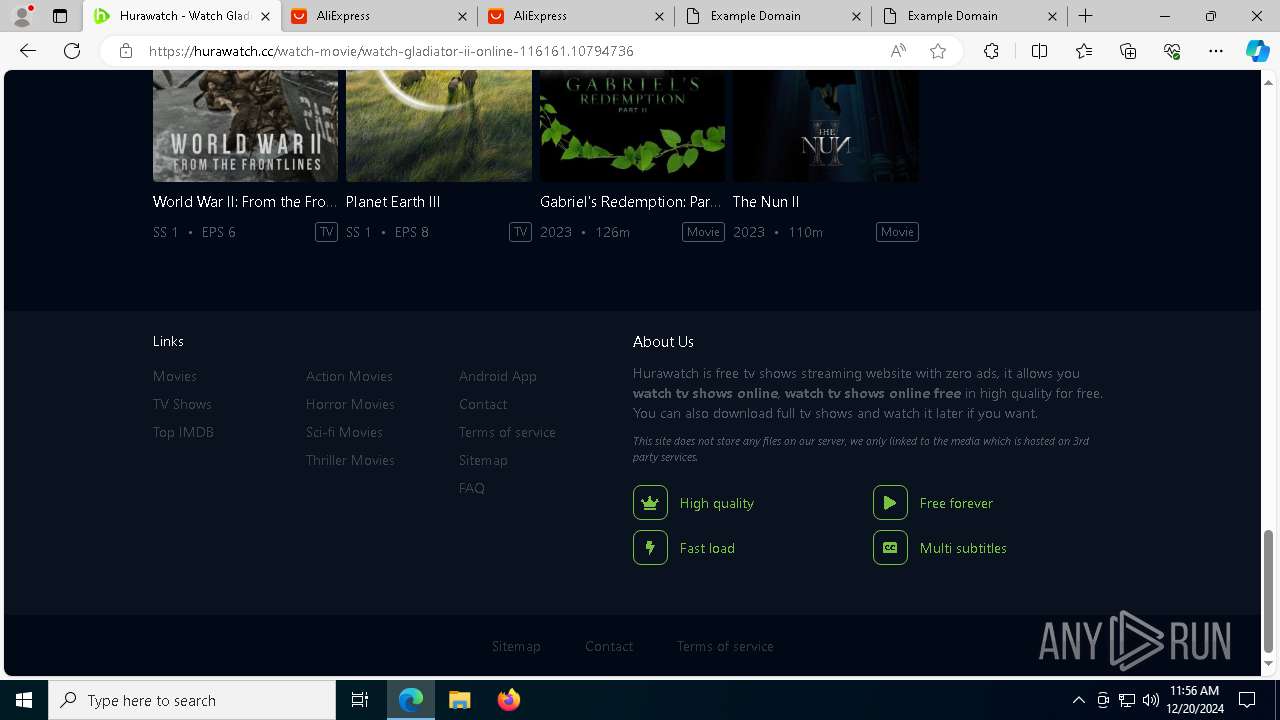Click the Planet Earth III title
The width and height of the screenshot is (1280, 720).
[x=393, y=201]
